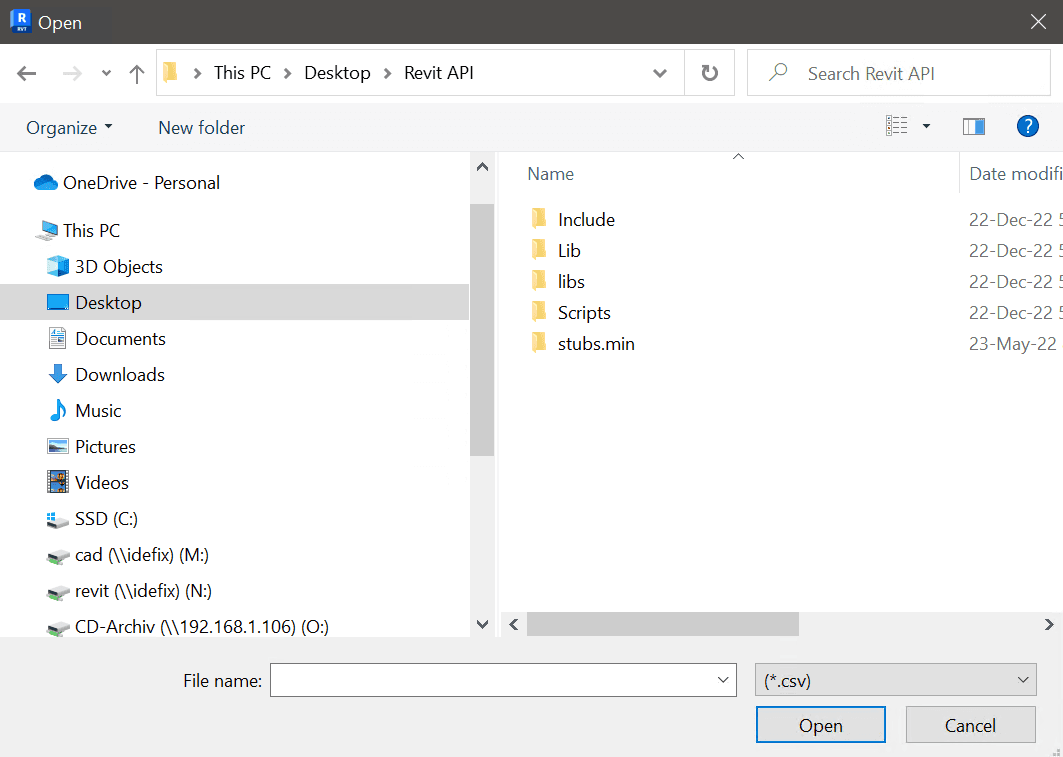Open Downloads in the navigation pane
Viewport: 1063px width, 757px height.
click(x=120, y=374)
